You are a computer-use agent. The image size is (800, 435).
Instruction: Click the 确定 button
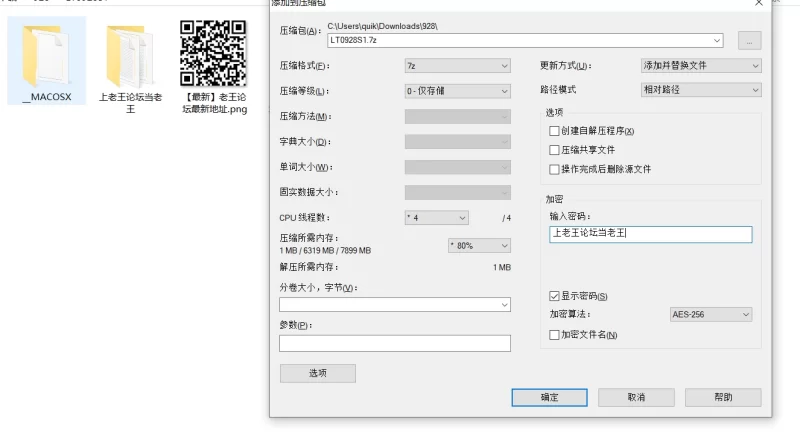point(549,397)
